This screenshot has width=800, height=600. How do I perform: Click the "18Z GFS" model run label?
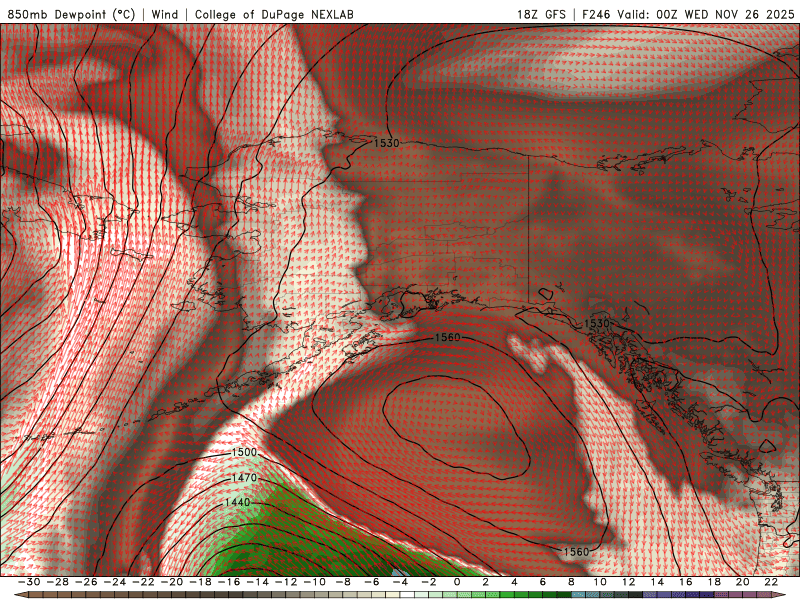541,14
